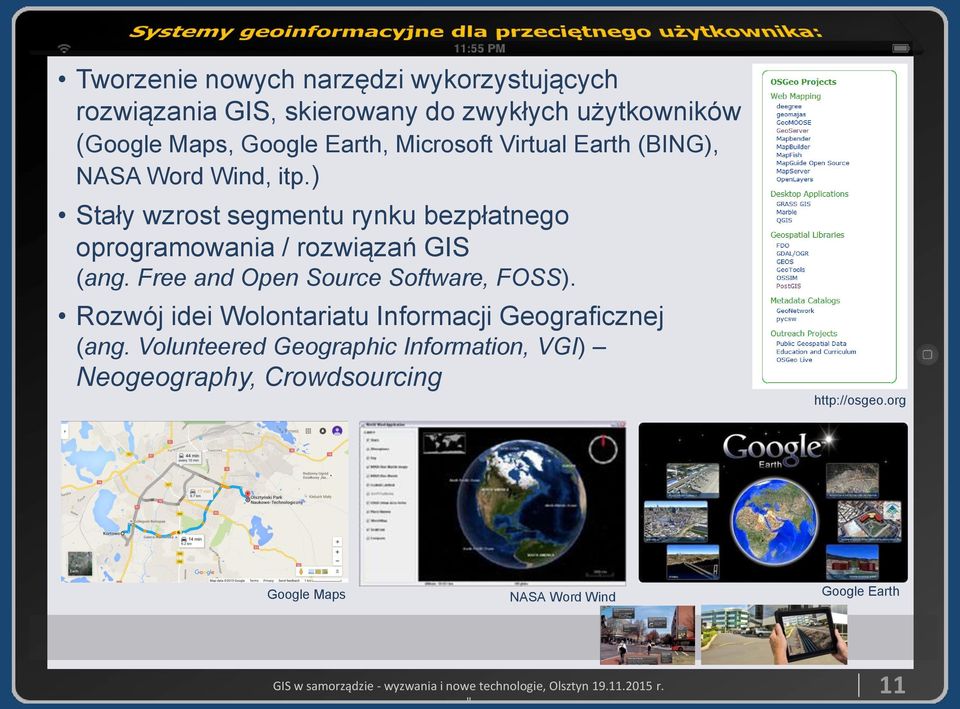Open the Desktop Applications category
Image resolution: width=960 pixels, height=709 pixels.
[x=809, y=194]
